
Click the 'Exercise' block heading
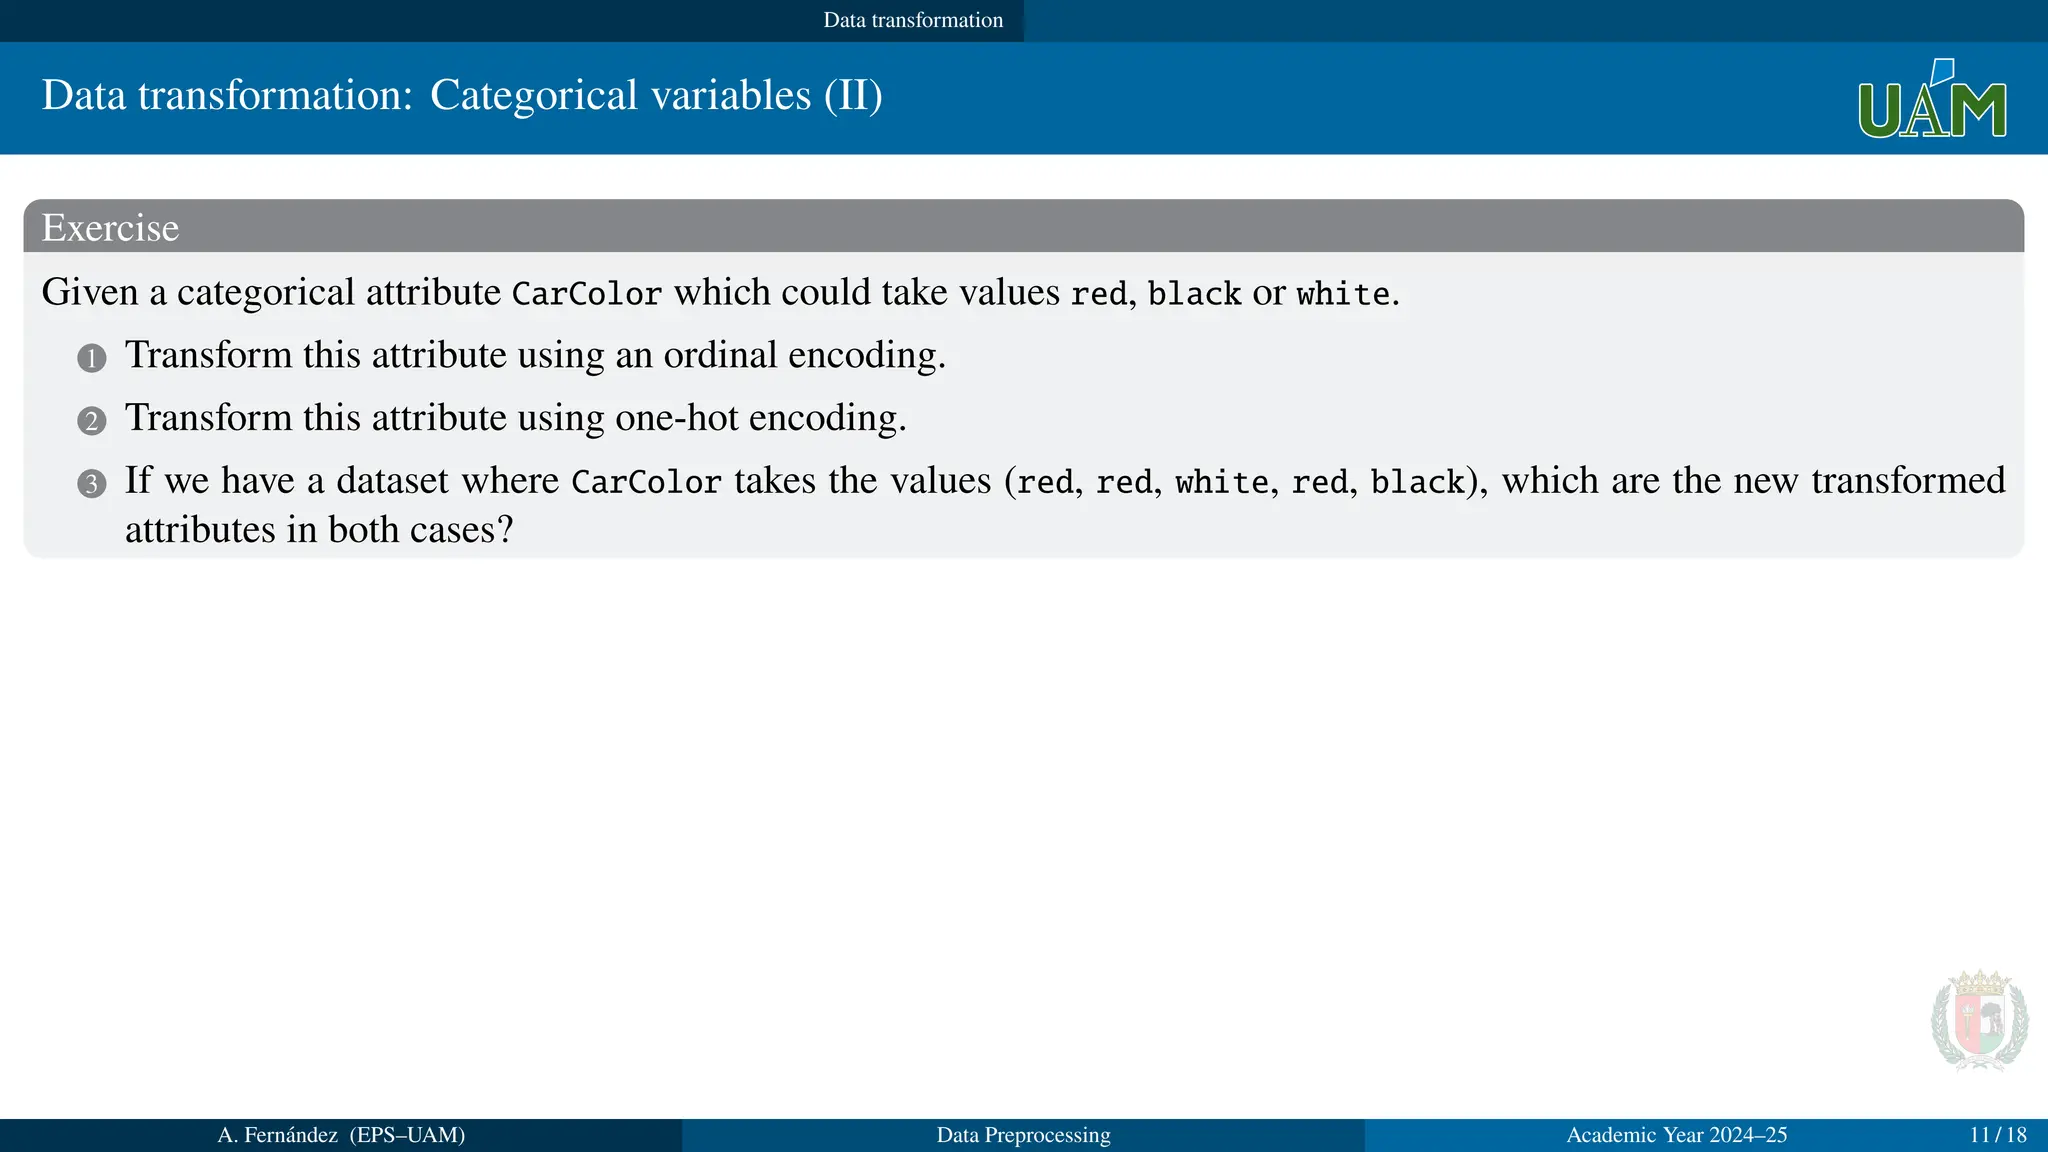click(110, 228)
